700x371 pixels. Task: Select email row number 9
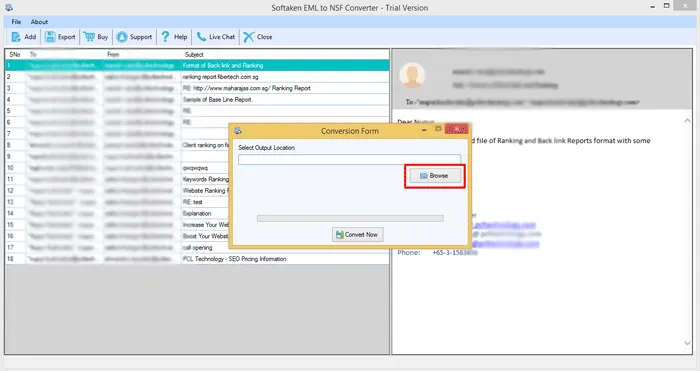click(x=117, y=156)
